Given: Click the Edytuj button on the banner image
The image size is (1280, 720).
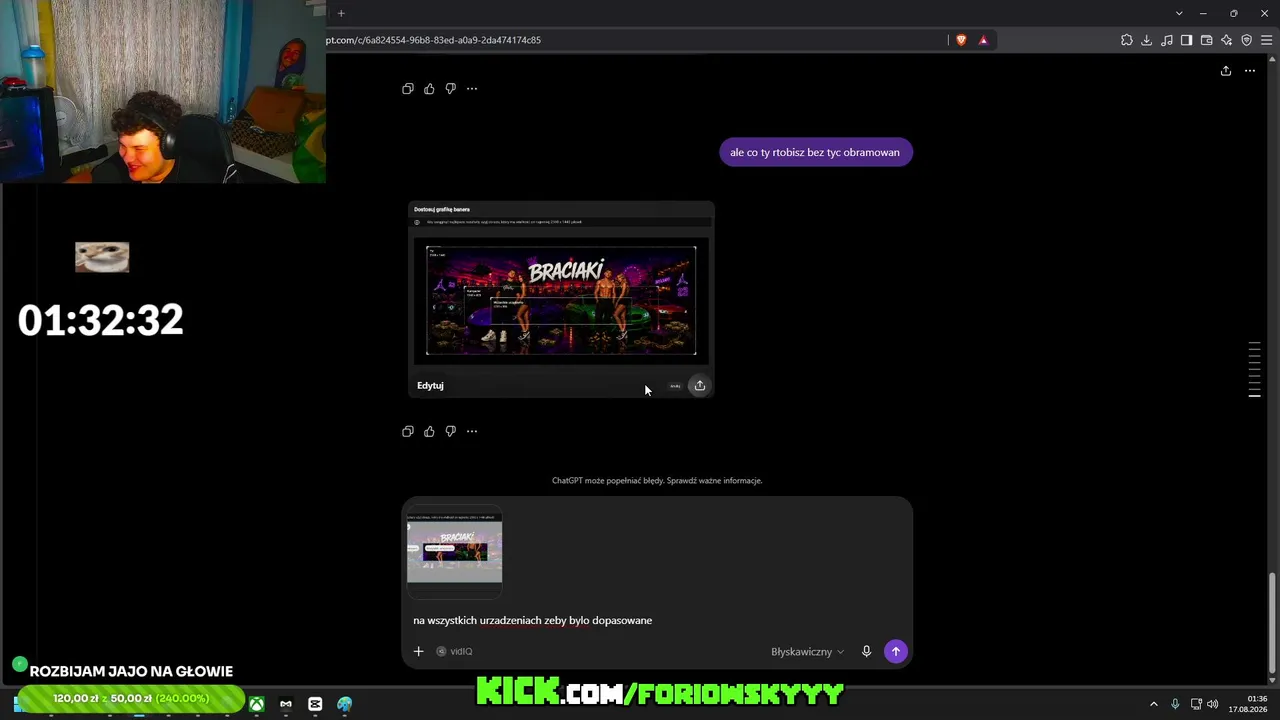Looking at the screenshot, I should 430,386.
